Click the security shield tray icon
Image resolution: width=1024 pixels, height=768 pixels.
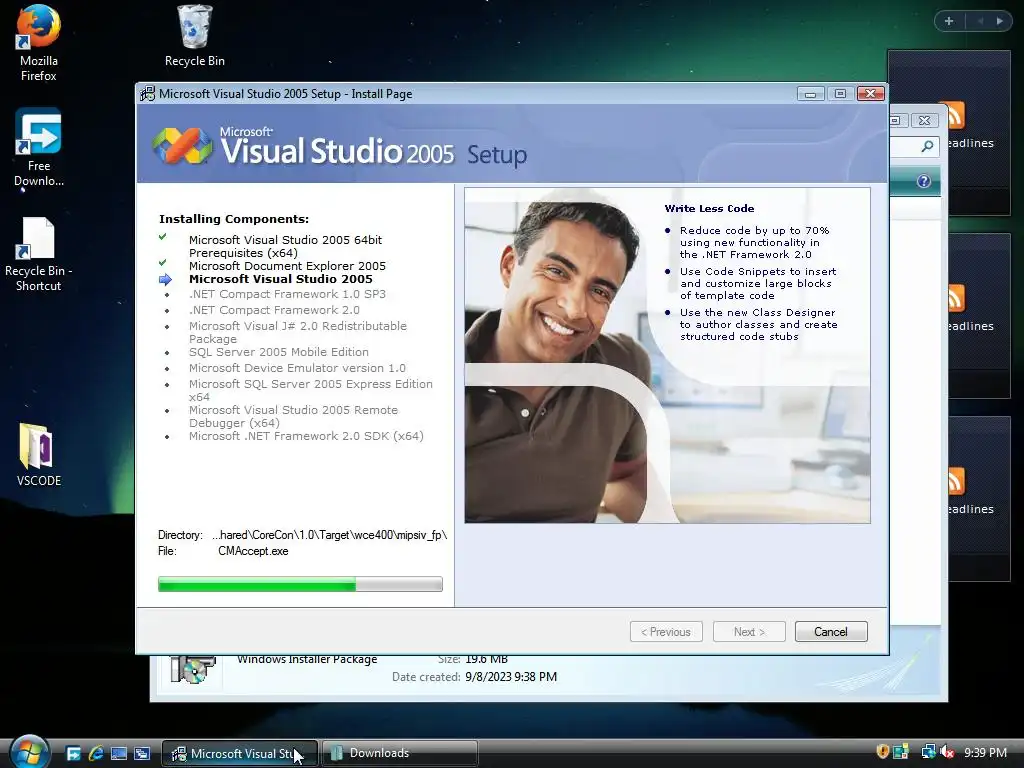tap(882, 752)
